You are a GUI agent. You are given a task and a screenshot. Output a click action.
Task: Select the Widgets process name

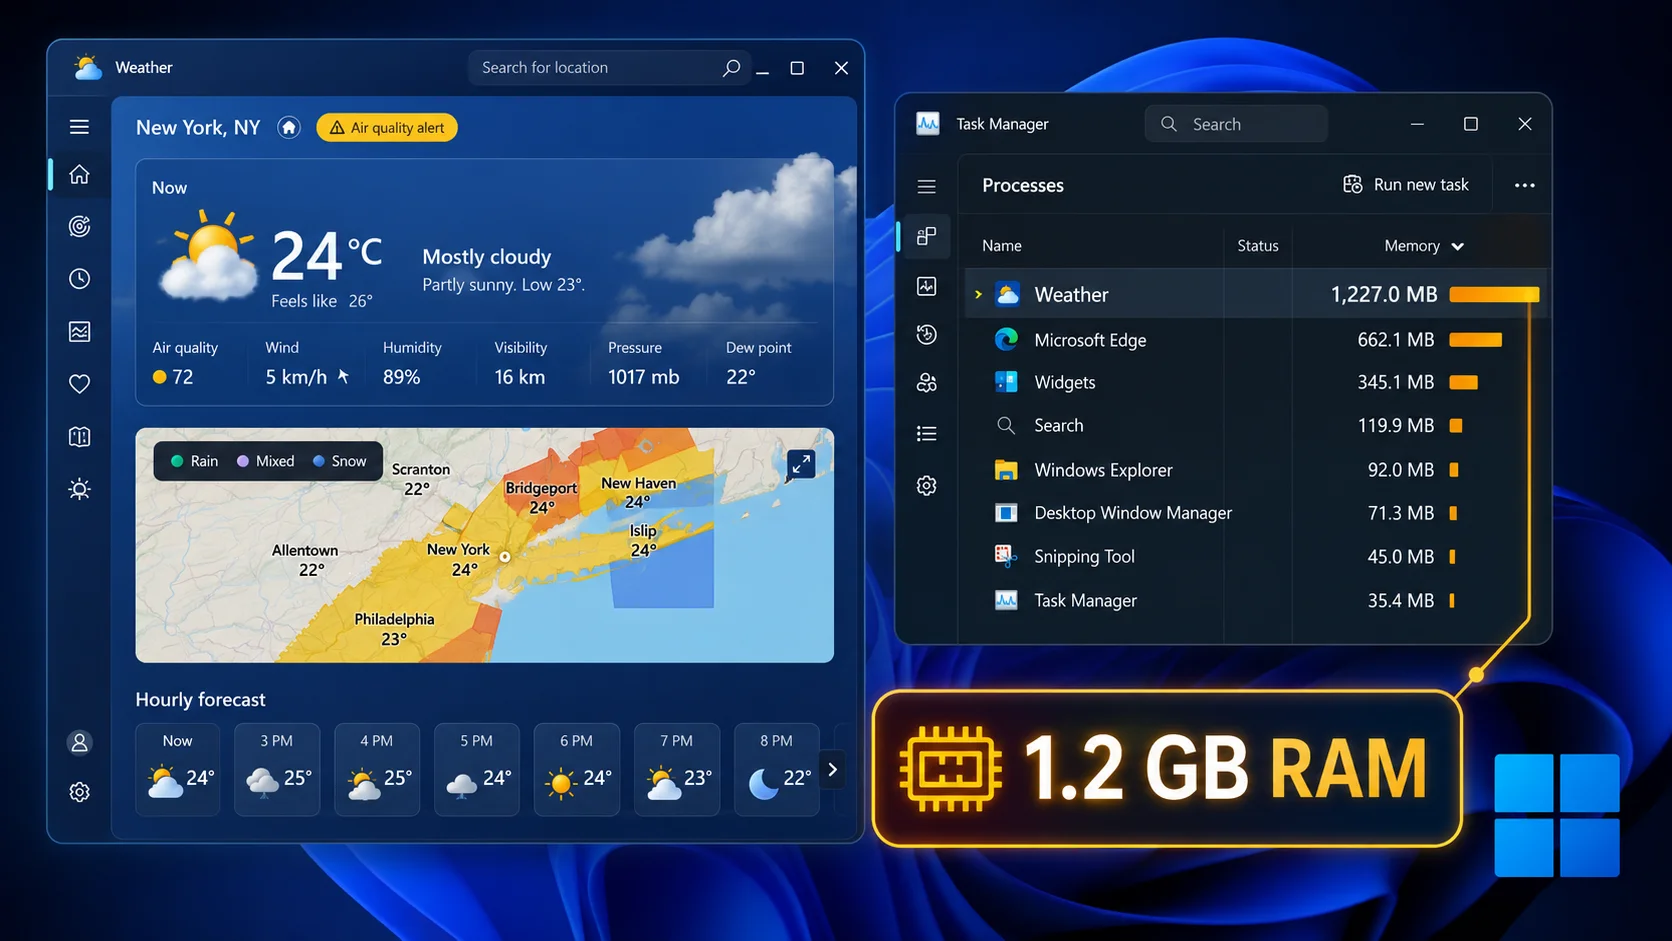point(1065,383)
